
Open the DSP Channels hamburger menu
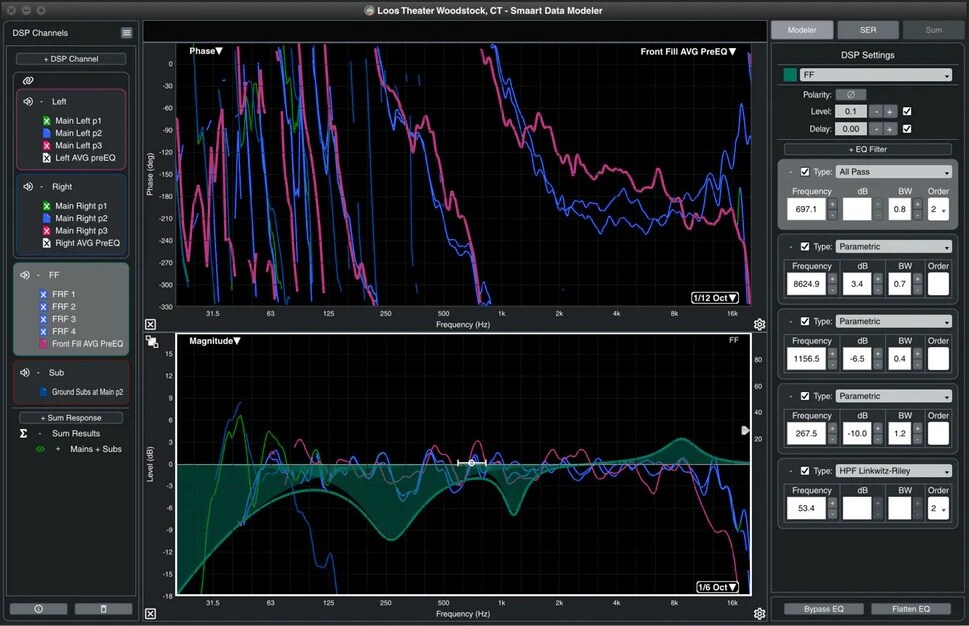[127, 33]
